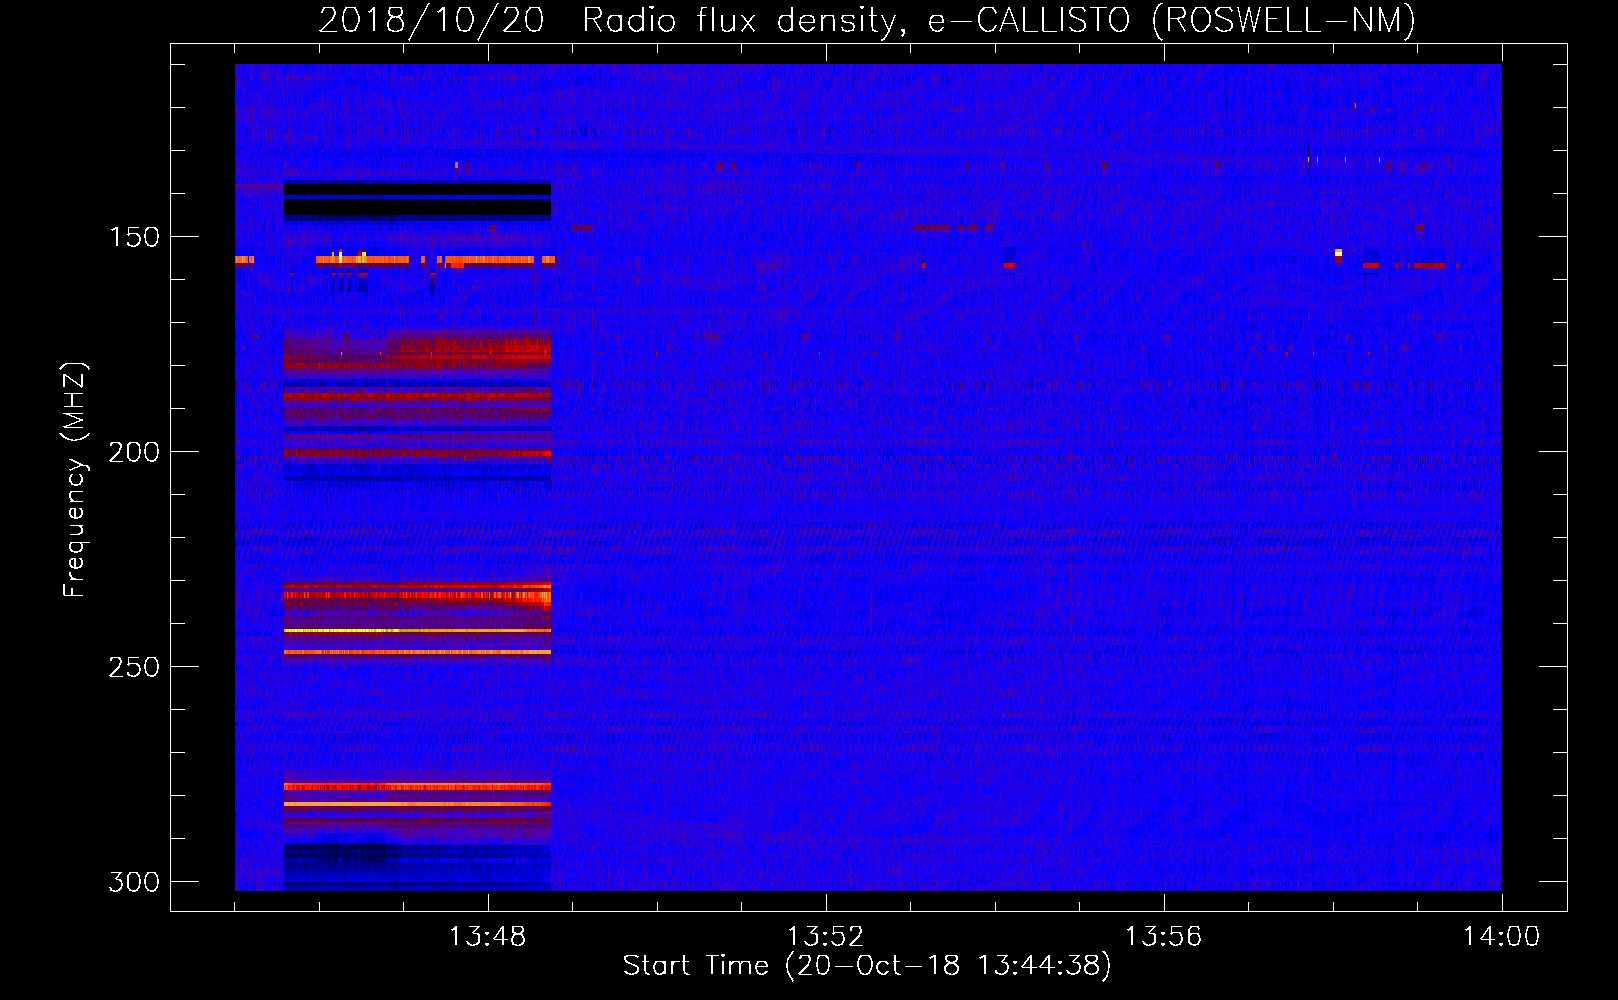
Task: Click the 'Start Time (20-Oct-18 13:44:38)' axis label
Action: [867, 966]
